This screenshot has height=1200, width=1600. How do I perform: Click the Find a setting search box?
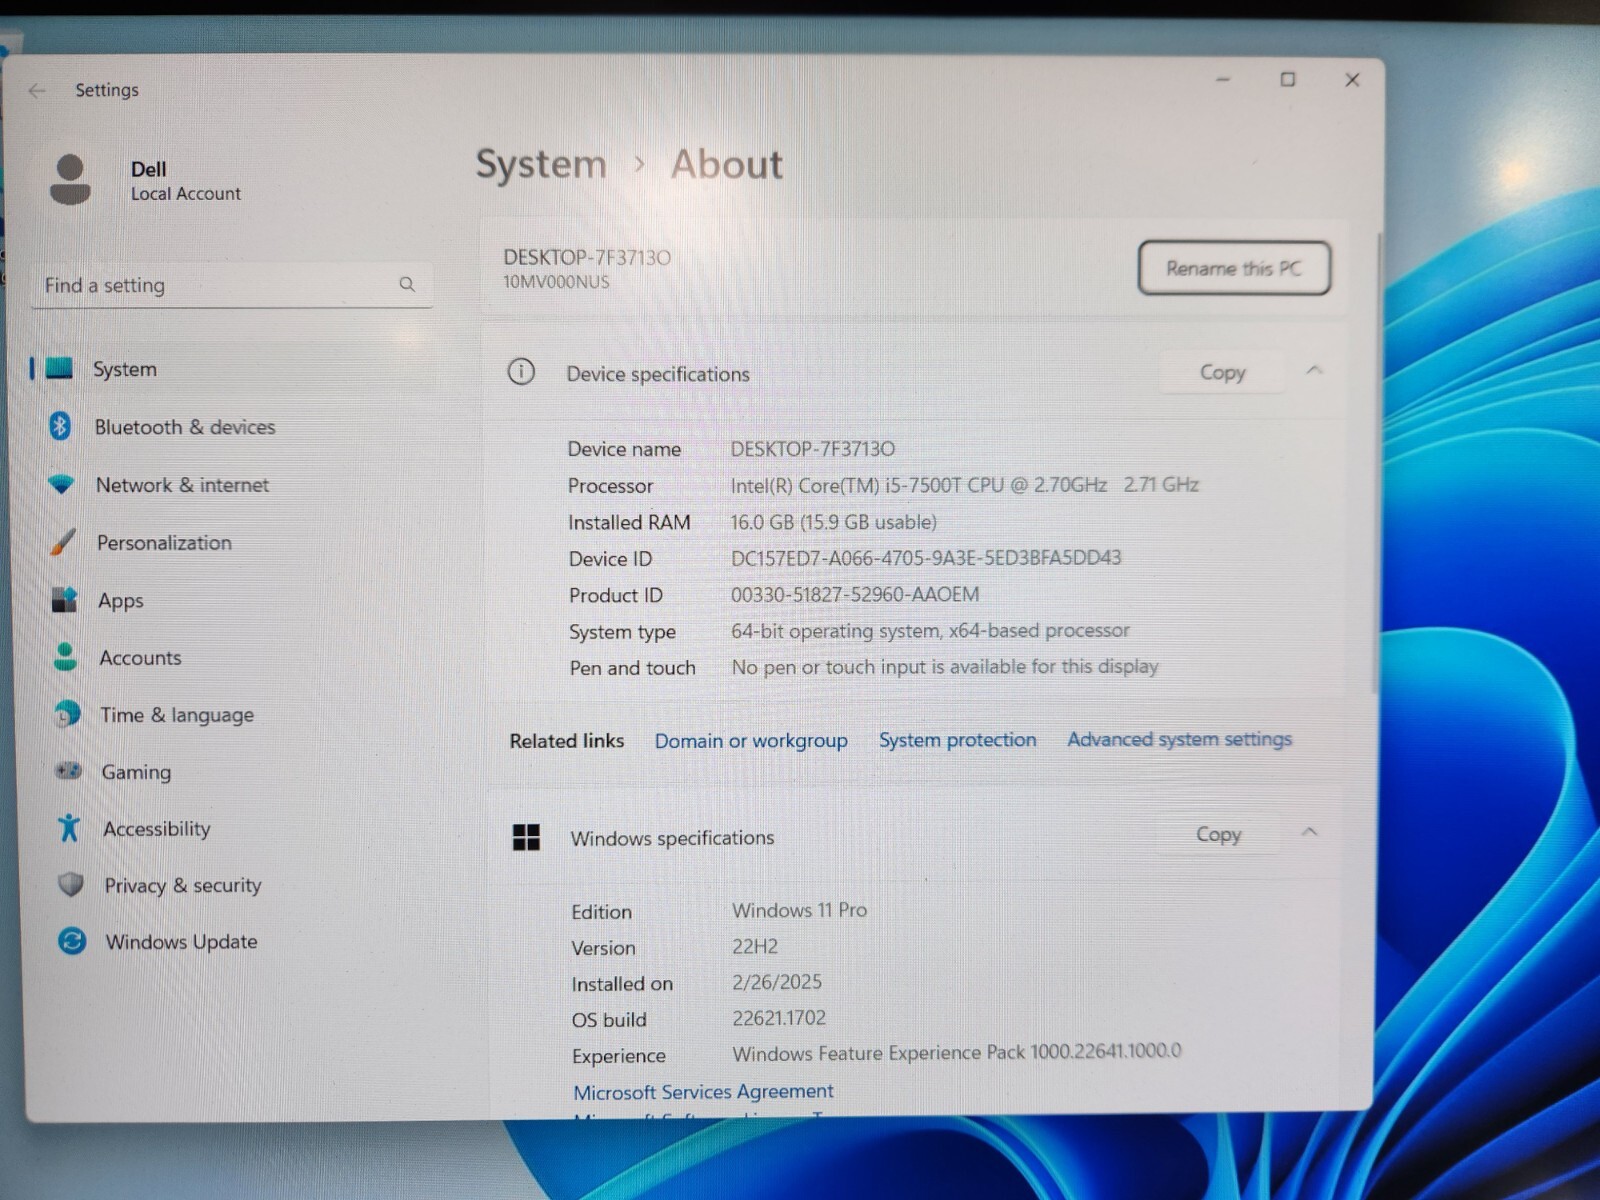pyautogui.click(x=232, y=285)
